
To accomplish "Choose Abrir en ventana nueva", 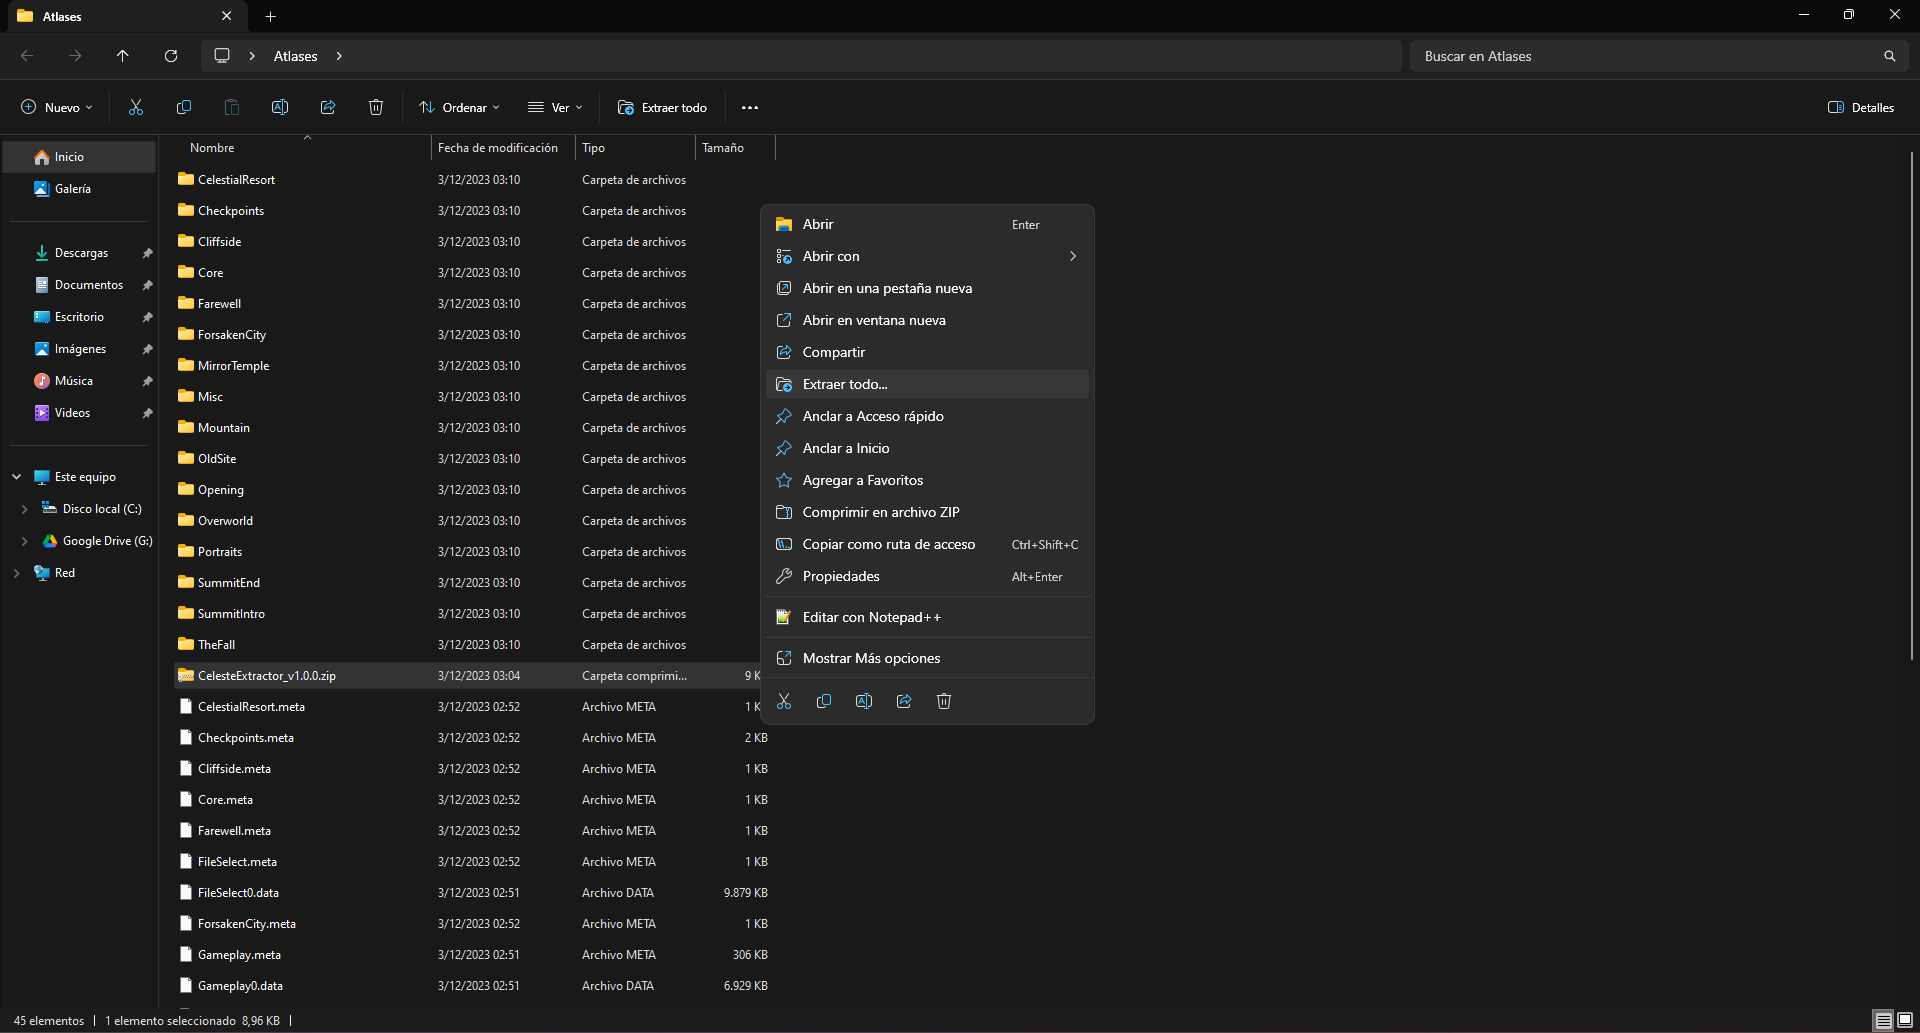I will click(927, 320).
